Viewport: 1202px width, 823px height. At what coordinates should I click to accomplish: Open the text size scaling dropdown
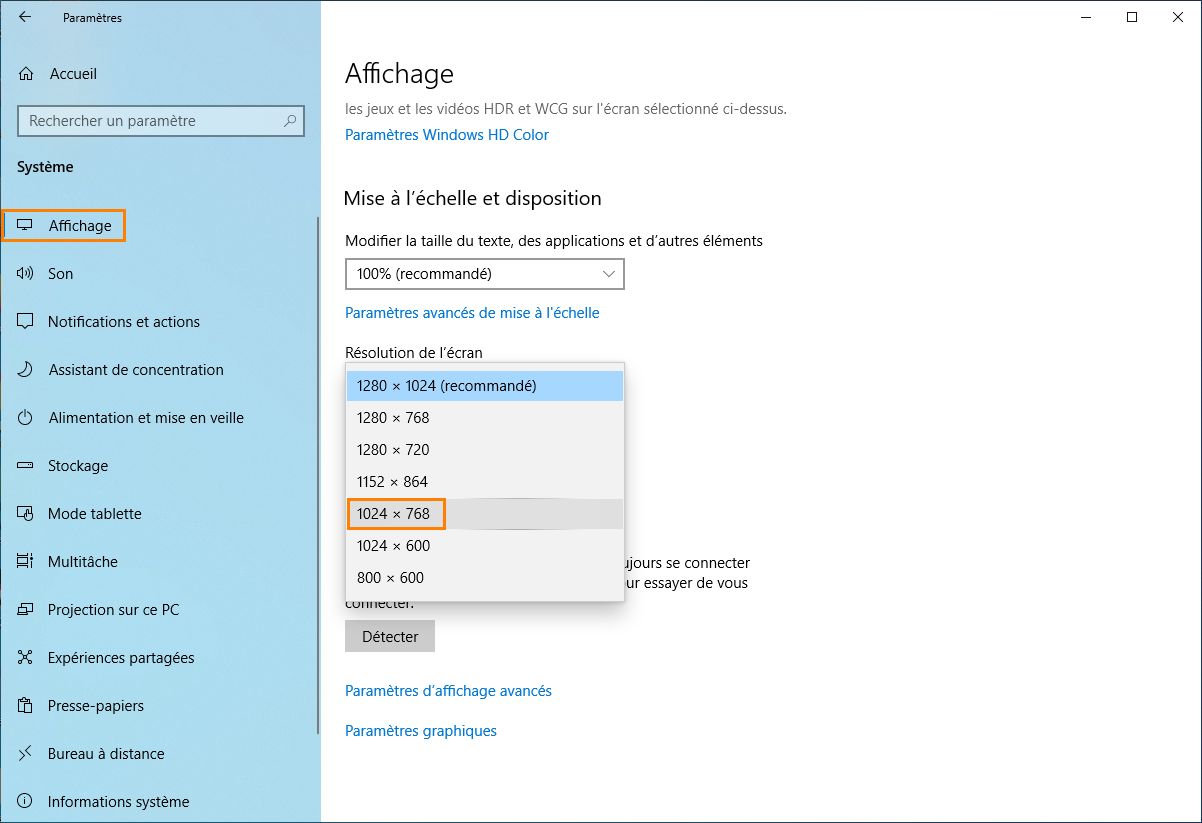(484, 273)
